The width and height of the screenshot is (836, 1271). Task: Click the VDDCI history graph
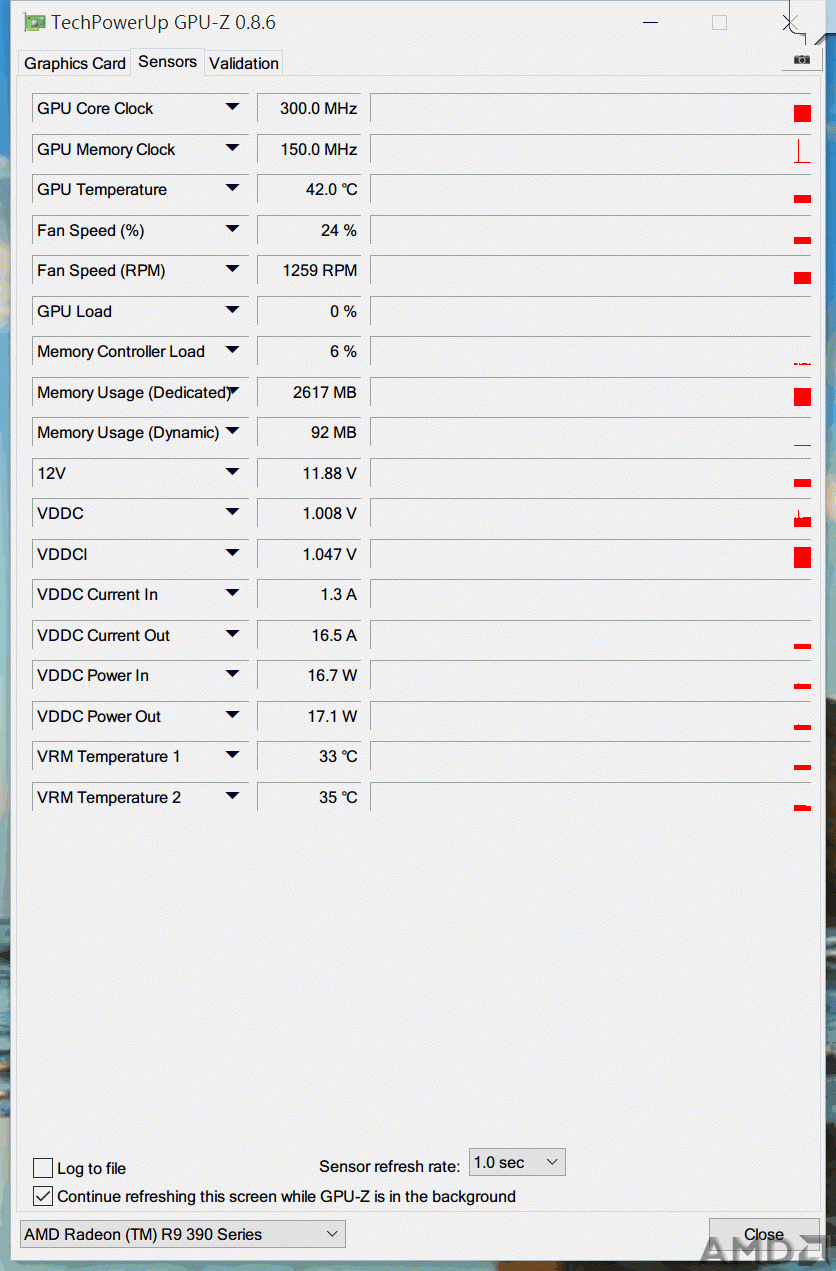[591, 554]
